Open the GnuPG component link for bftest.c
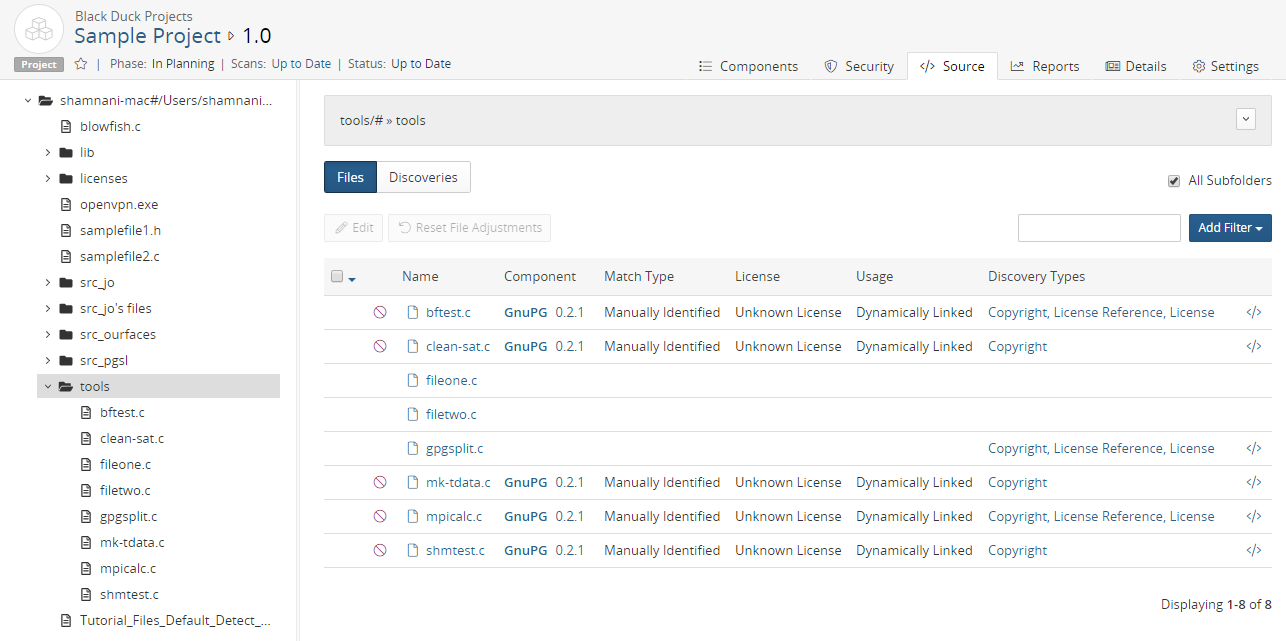The width and height of the screenshot is (1286, 641). point(525,313)
